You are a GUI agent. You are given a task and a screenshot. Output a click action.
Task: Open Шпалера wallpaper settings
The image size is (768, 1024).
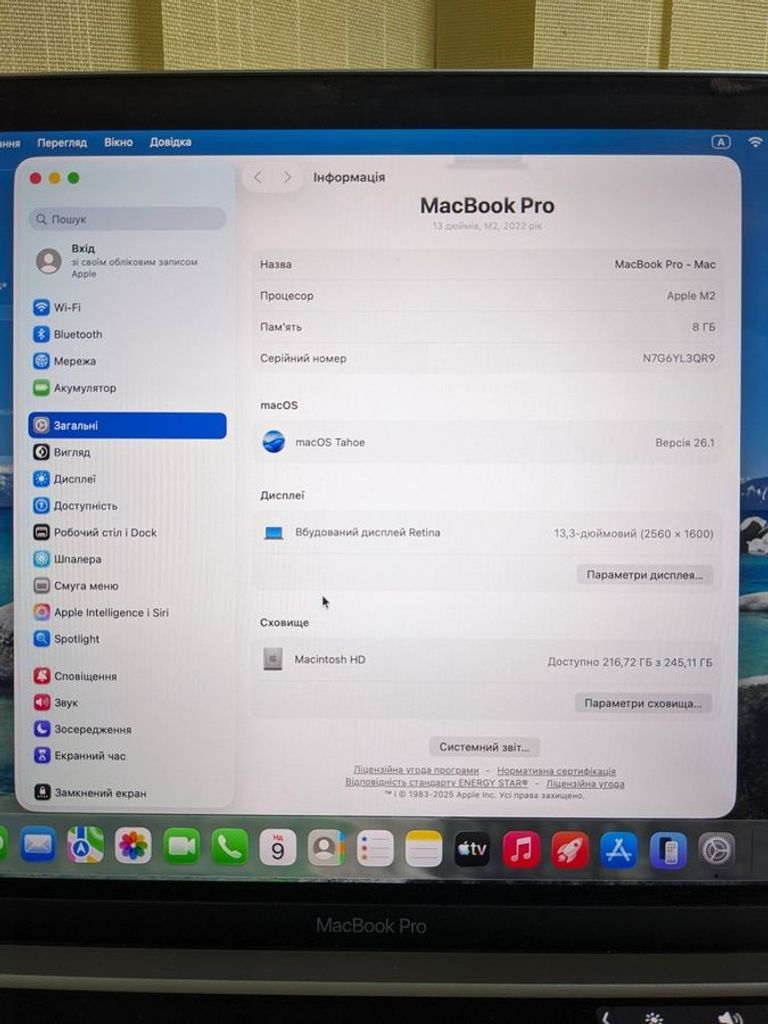(x=67, y=559)
